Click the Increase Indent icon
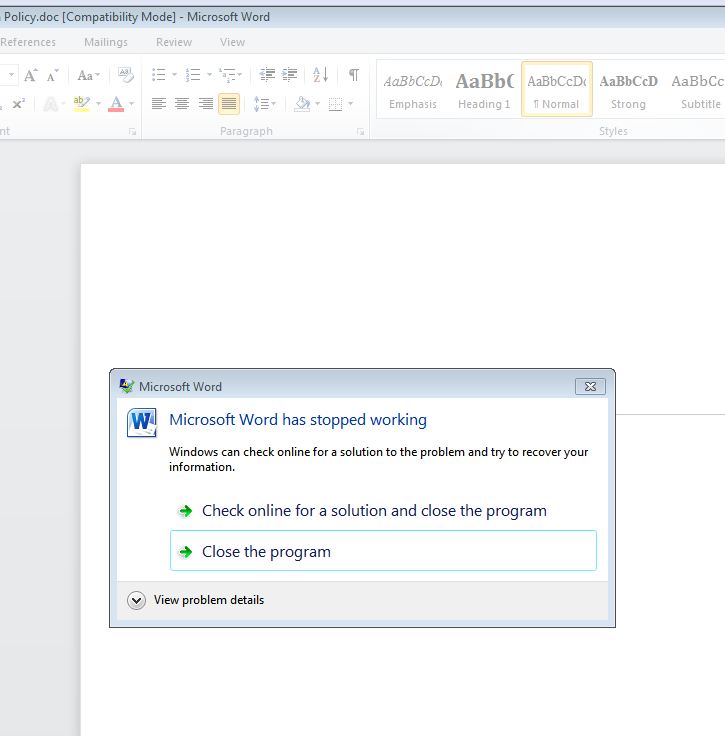Viewport: 725px width, 736px height. coord(290,75)
